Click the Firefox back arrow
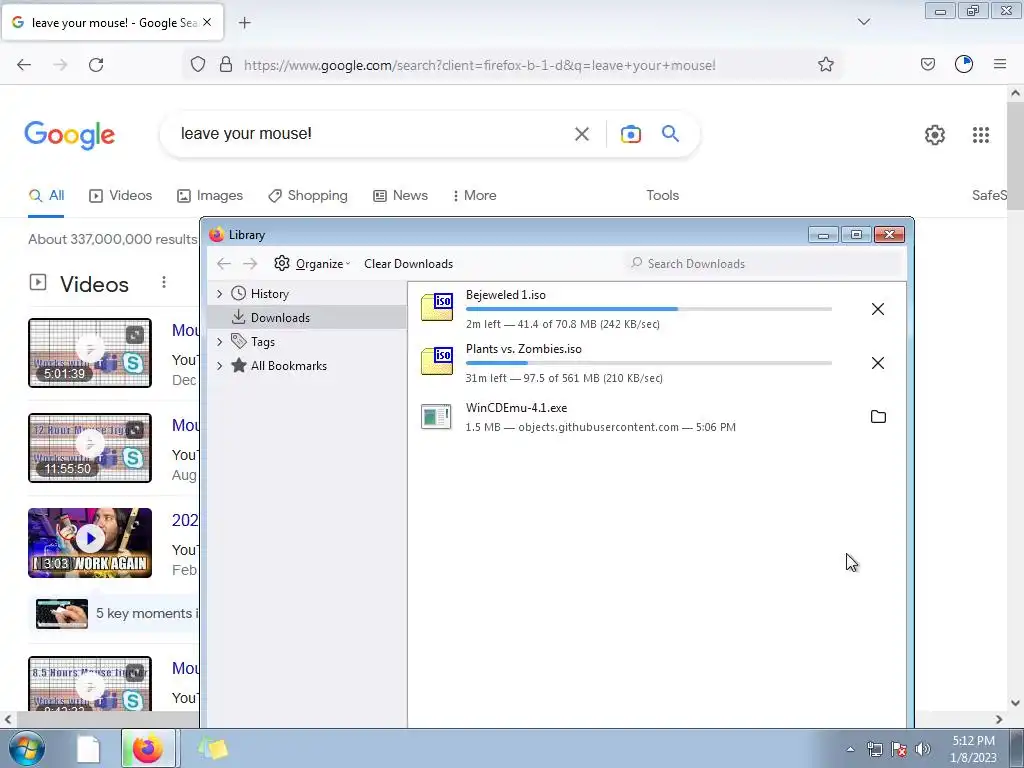The height and width of the screenshot is (768, 1024). pos(24,65)
